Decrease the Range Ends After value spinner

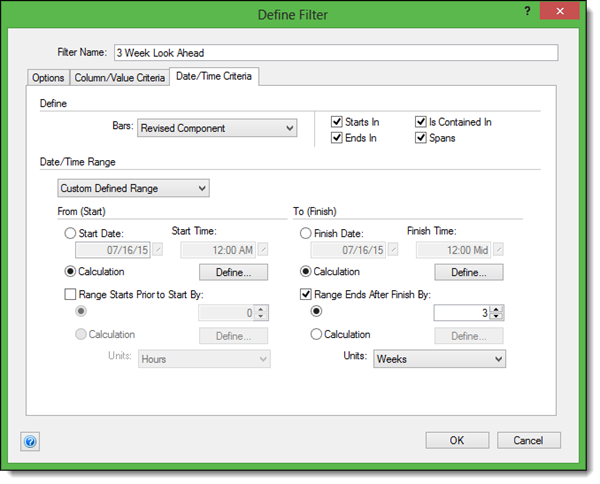point(498,317)
